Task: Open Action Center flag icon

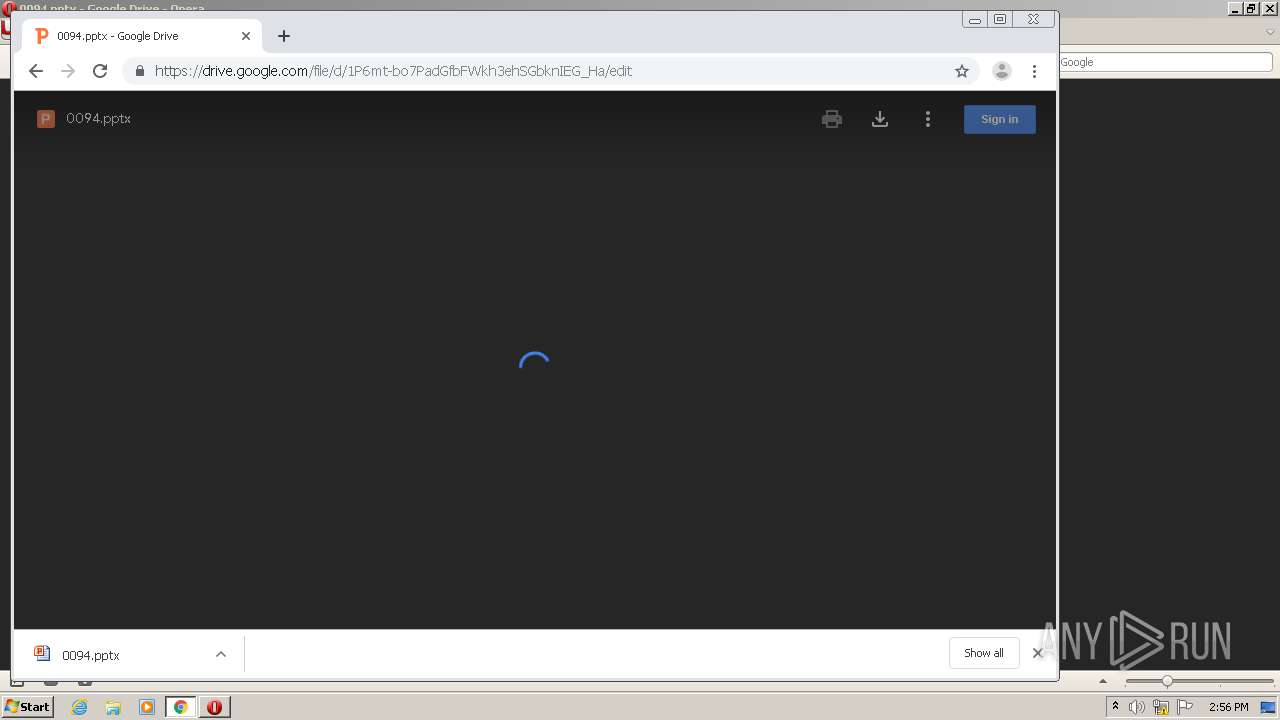Action: [1185, 707]
